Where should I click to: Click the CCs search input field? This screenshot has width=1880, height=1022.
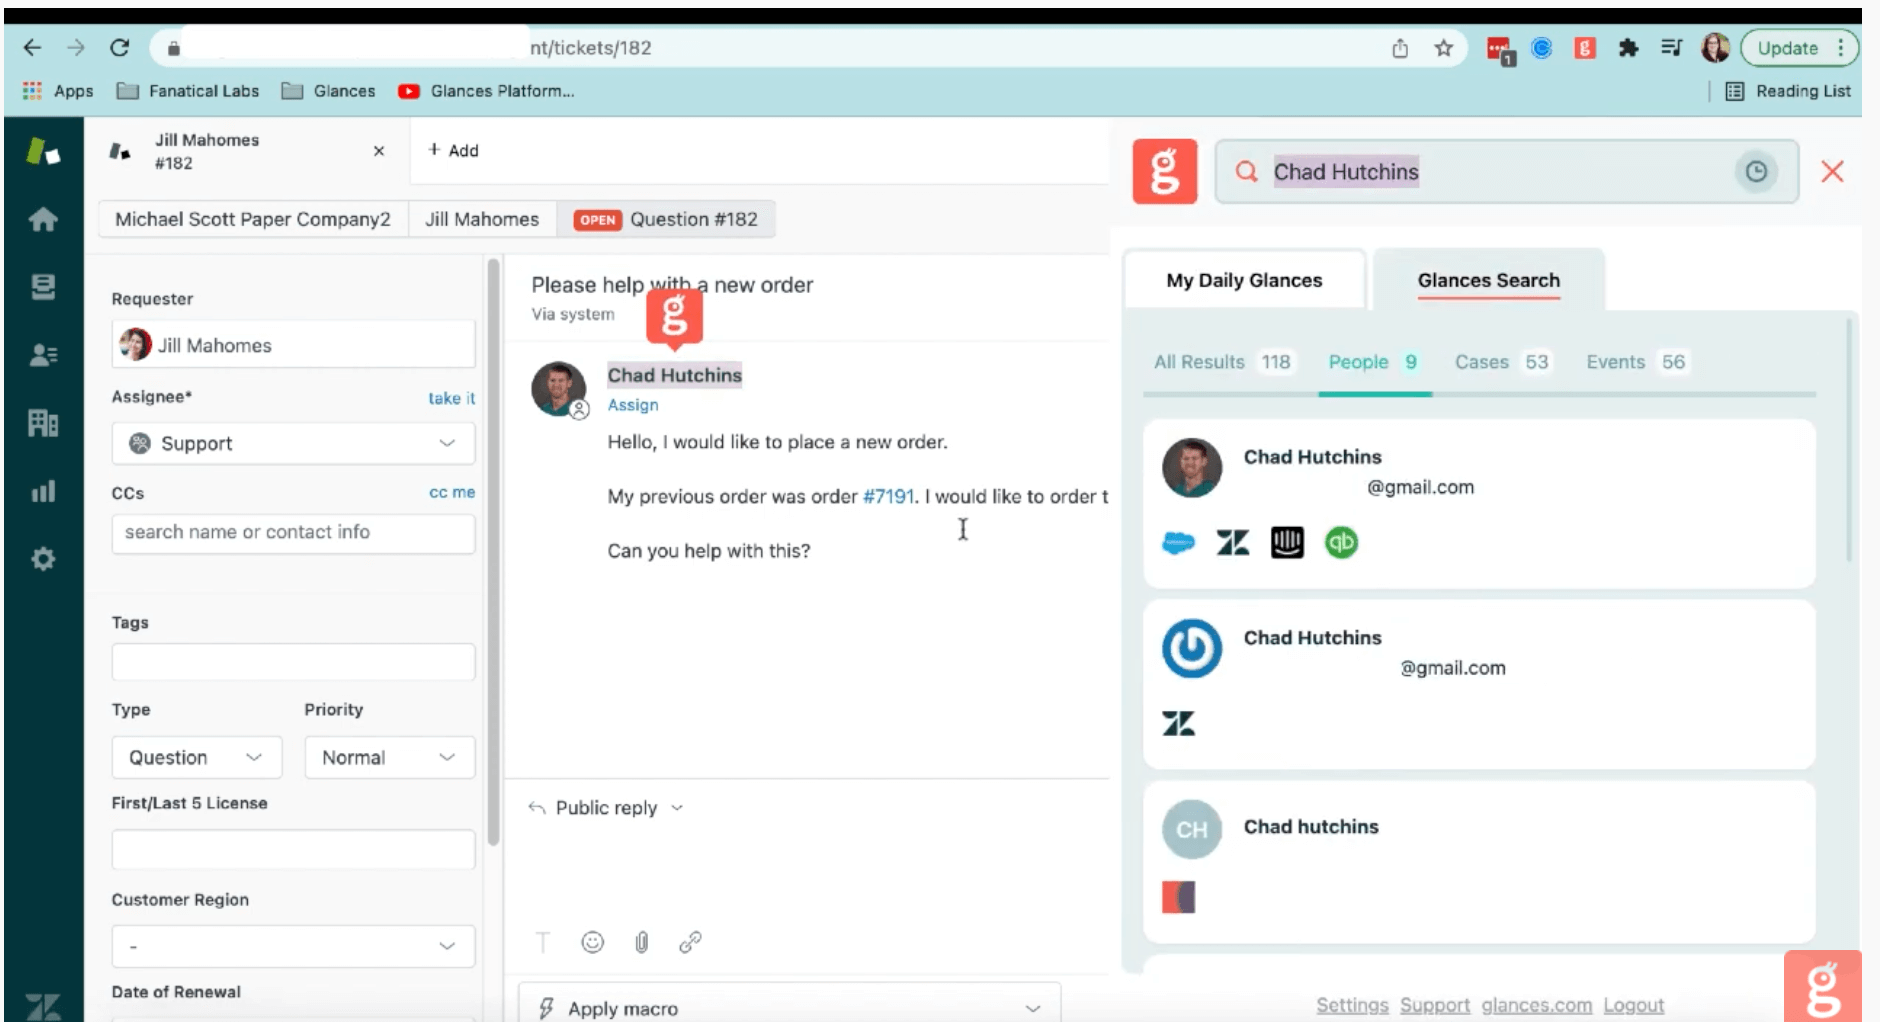point(293,533)
